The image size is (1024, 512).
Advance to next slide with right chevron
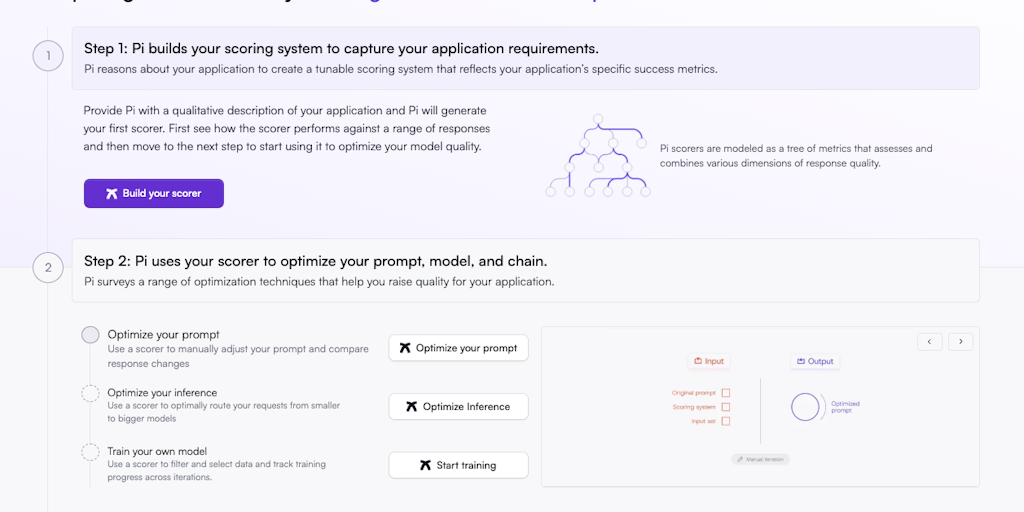click(x=961, y=341)
